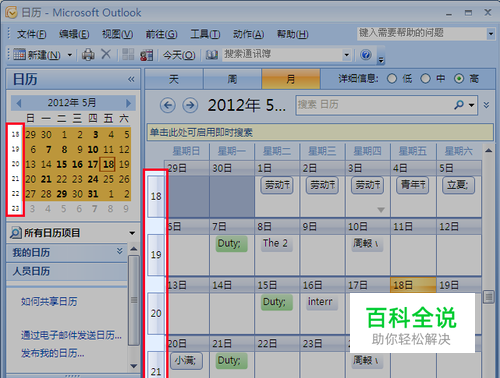
Task: Collapse the calendar navigation pane chevron
Action: pyautogui.click(x=131, y=79)
